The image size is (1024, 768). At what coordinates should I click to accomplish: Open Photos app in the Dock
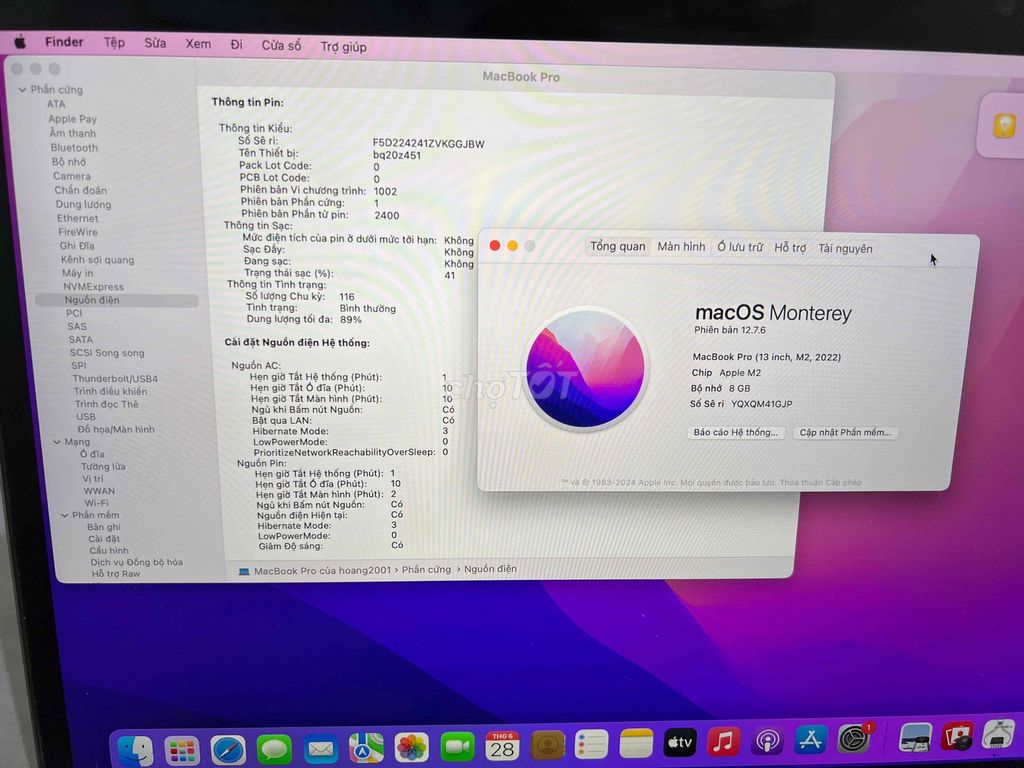click(411, 747)
